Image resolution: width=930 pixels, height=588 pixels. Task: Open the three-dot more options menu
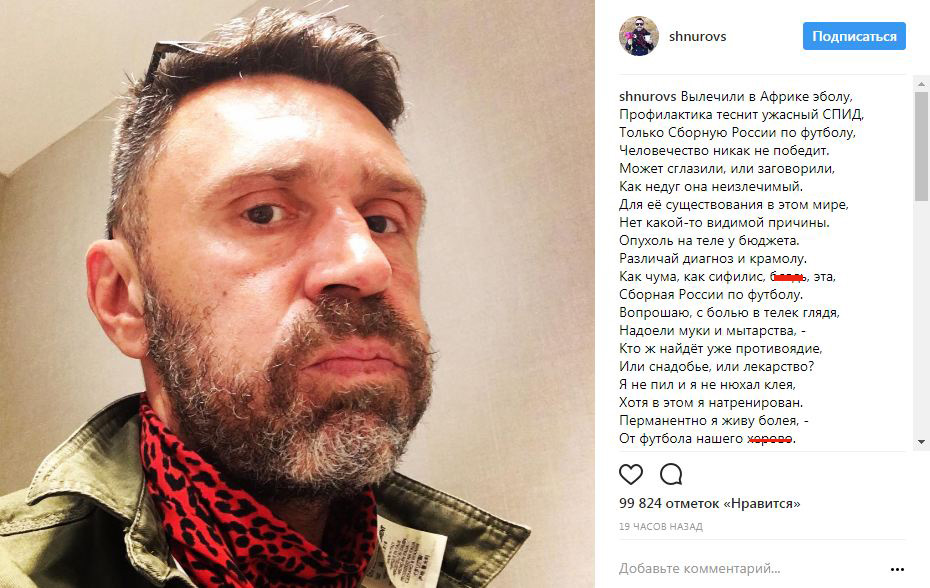tap(897, 569)
